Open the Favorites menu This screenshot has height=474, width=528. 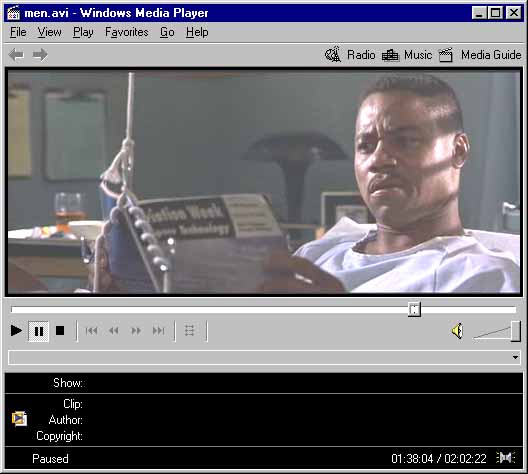127,32
